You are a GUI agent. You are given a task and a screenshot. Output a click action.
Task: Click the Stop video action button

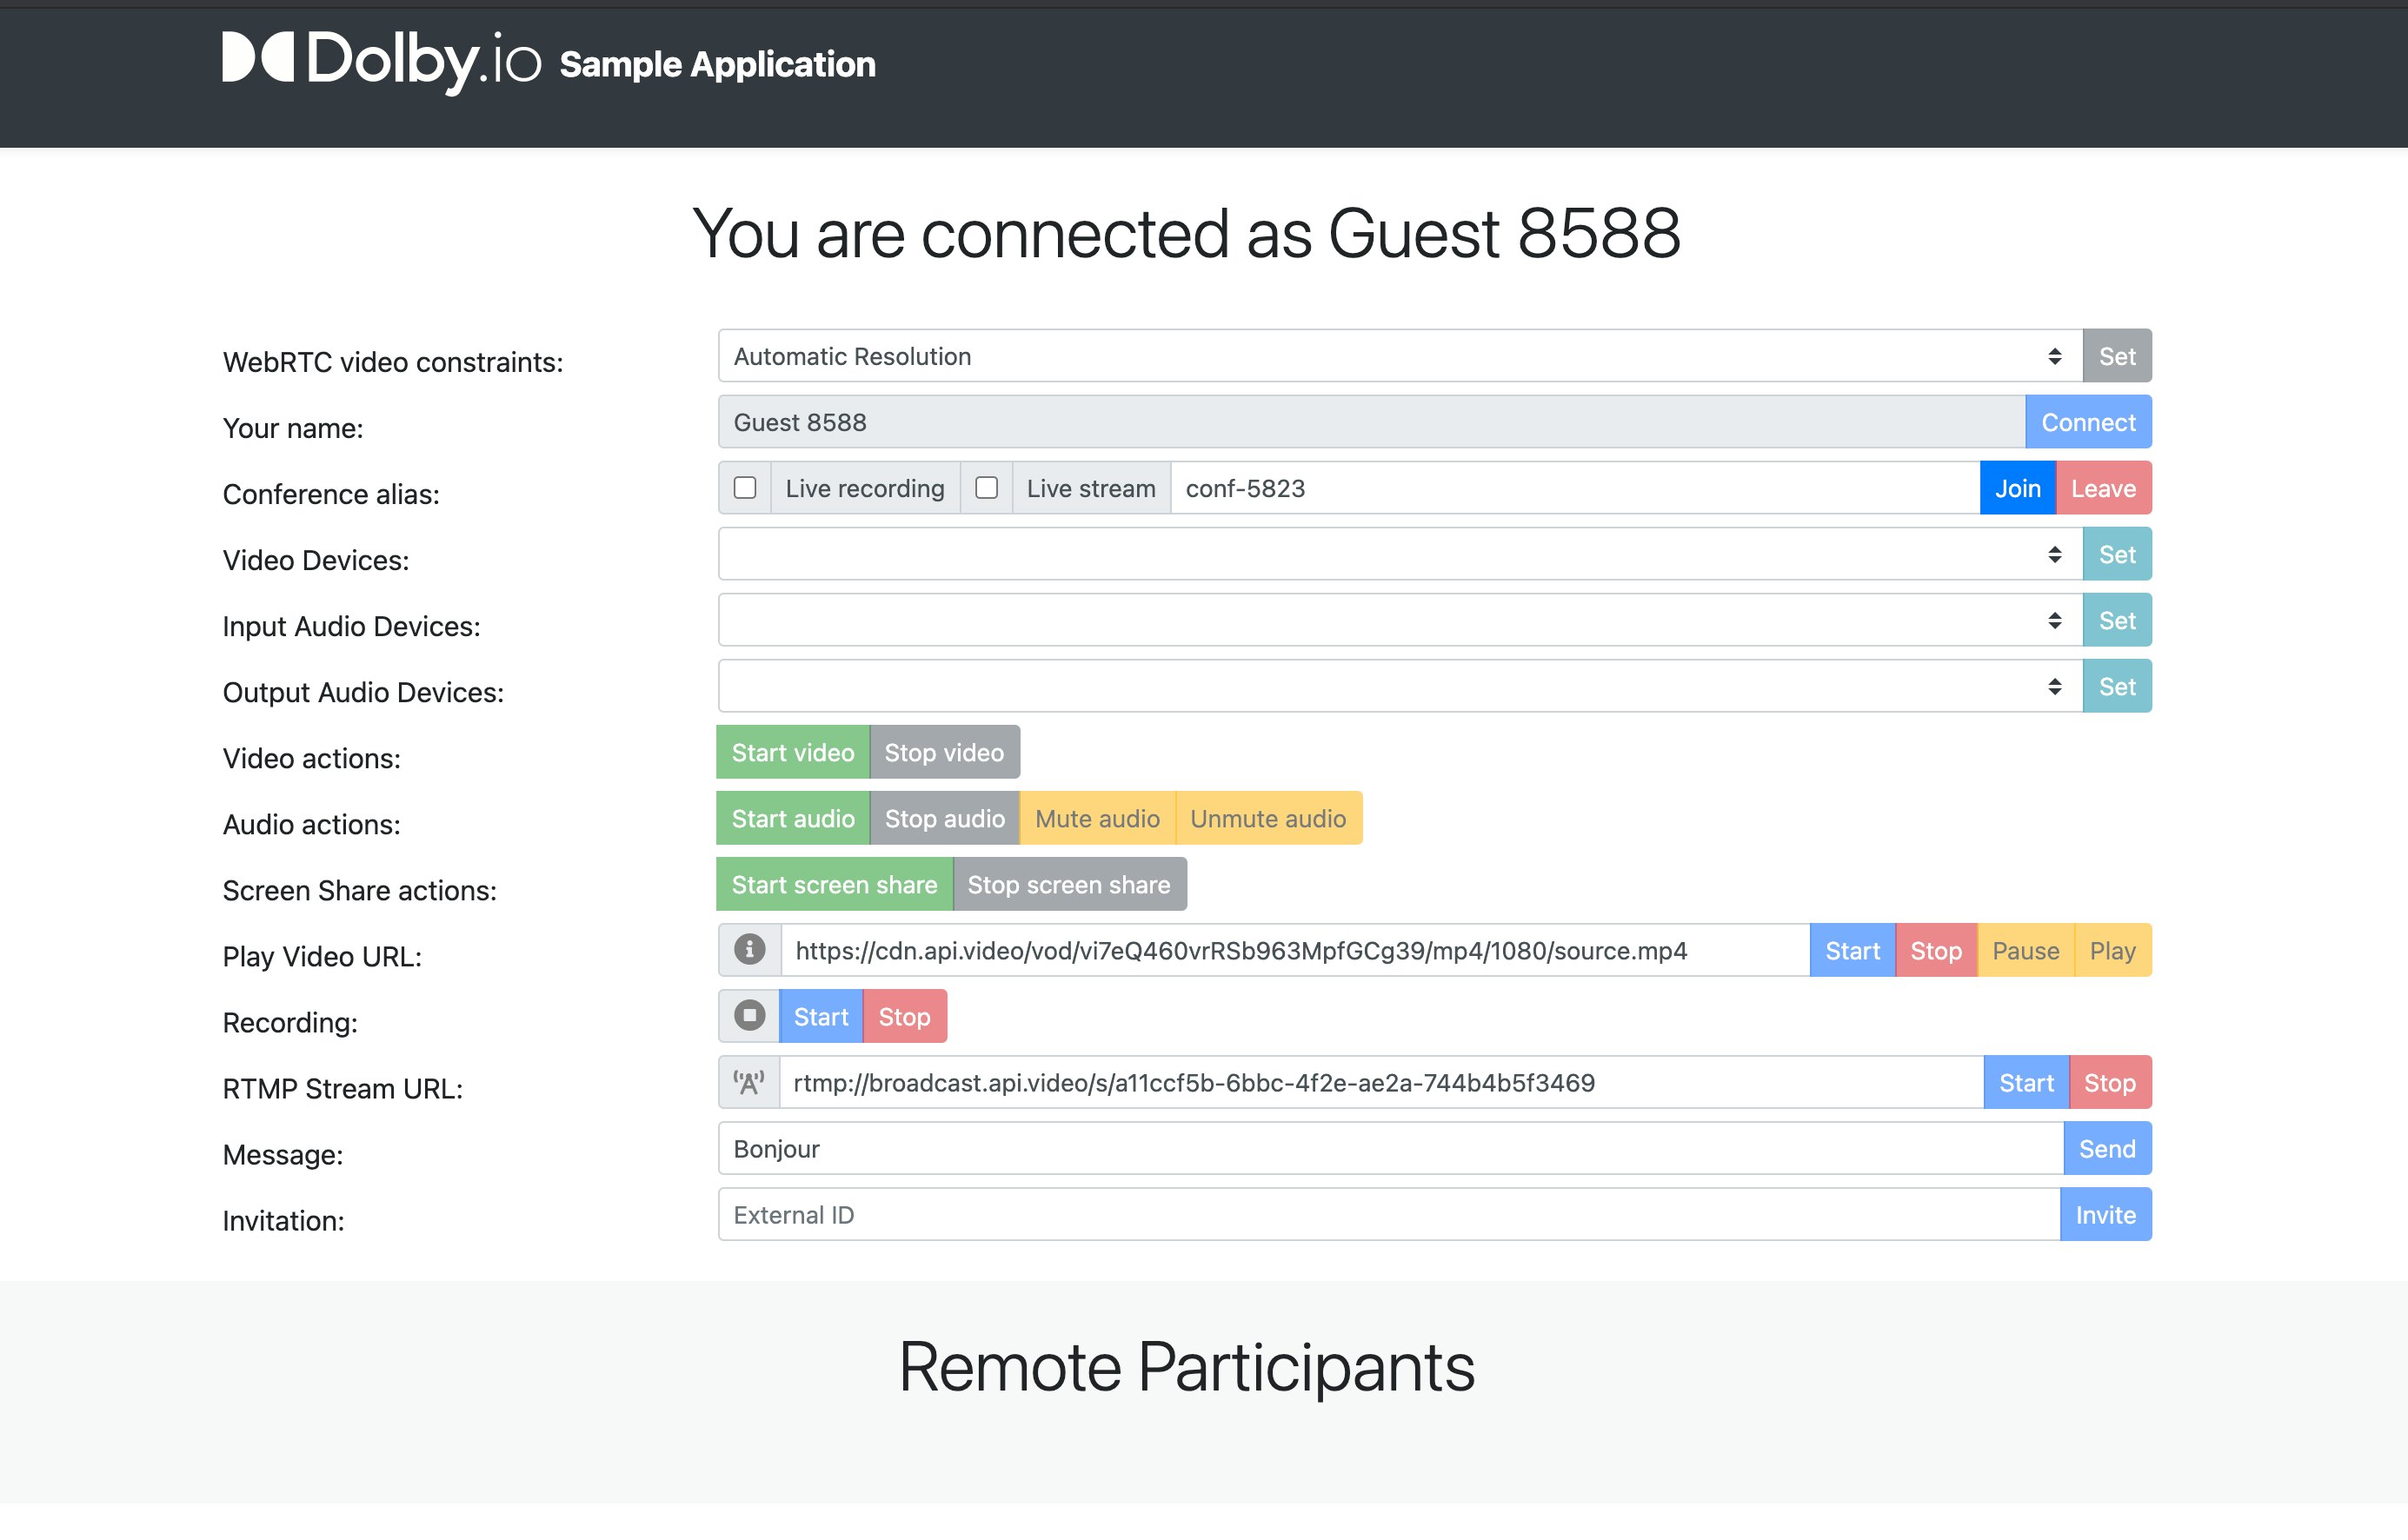[942, 753]
